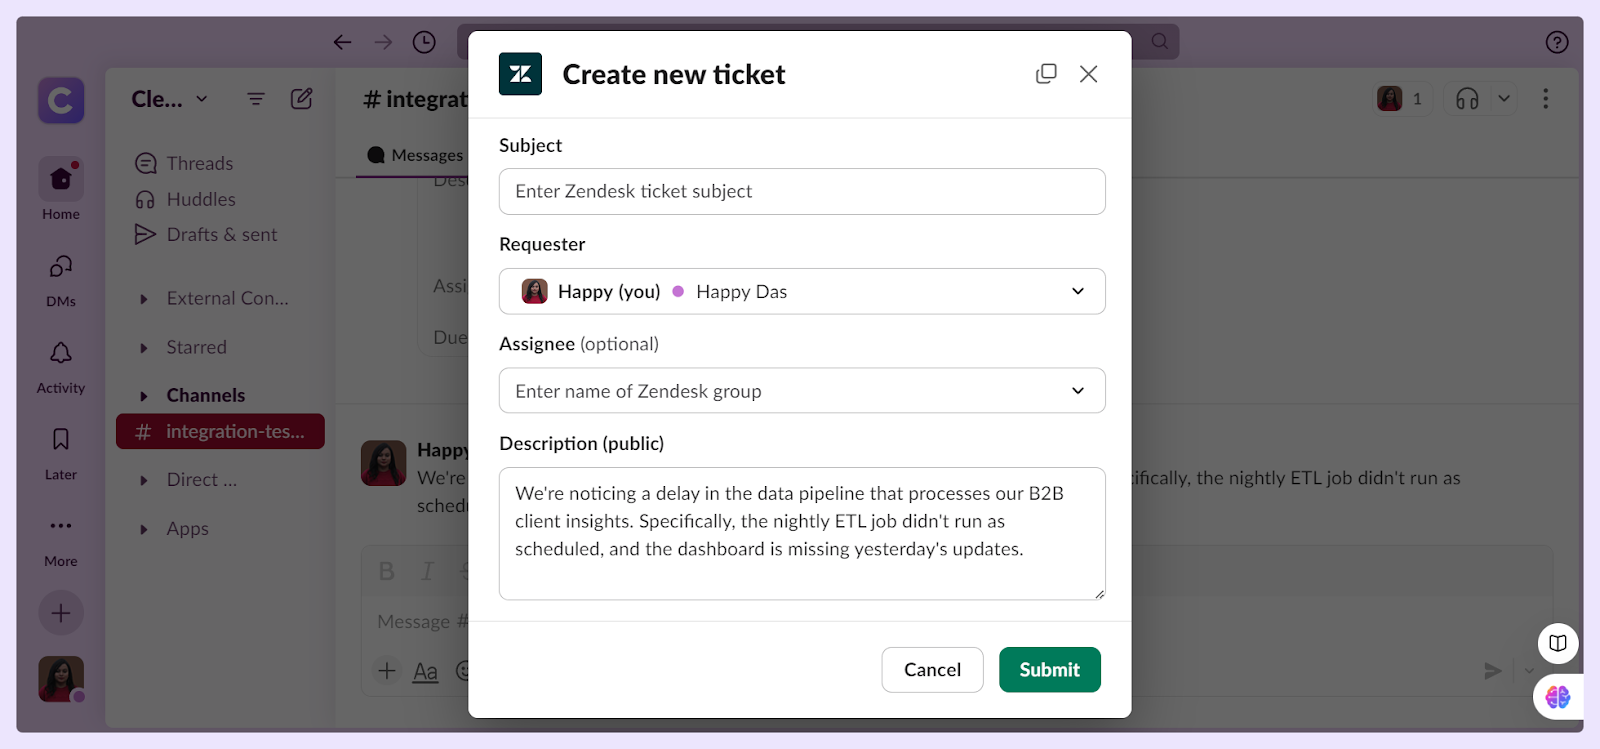This screenshot has width=1600, height=749.
Task: Click user profile avatar at bottom left
Action: coord(61,680)
